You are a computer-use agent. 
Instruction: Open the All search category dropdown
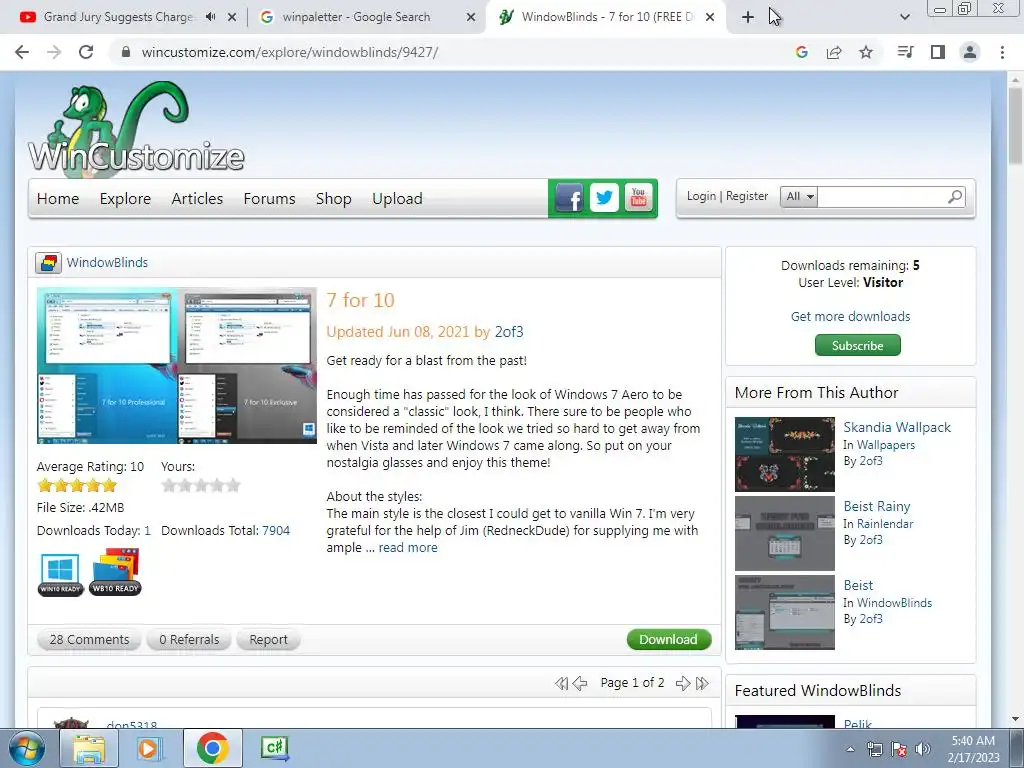[x=799, y=196]
